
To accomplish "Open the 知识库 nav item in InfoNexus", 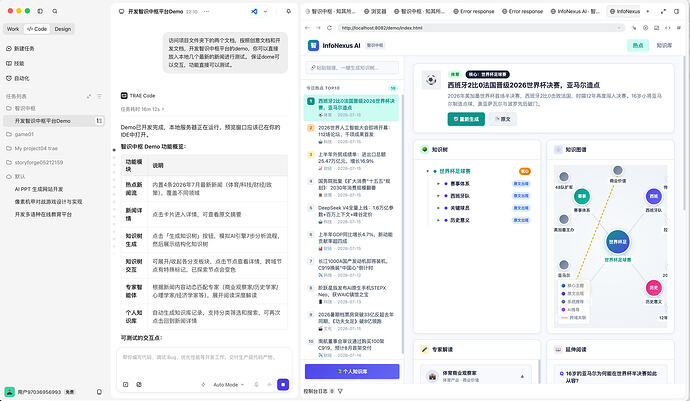I will (664, 45).
